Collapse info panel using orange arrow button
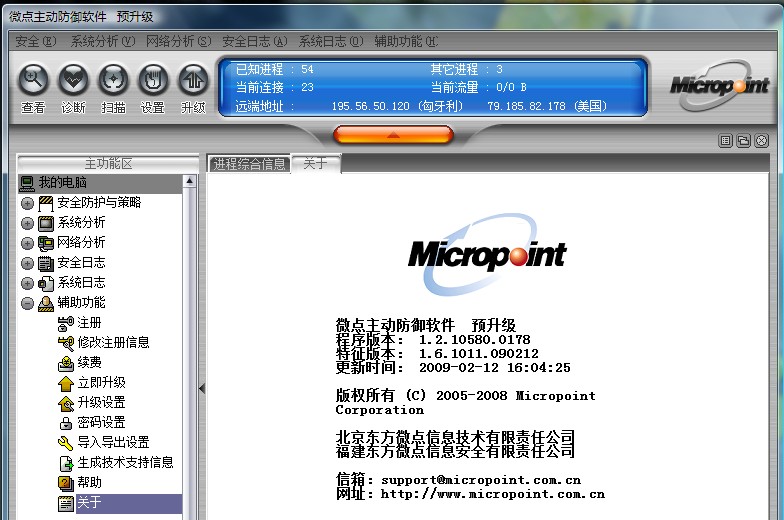The width and height of the screenshot is (784, 520). (x=393, y=135)
